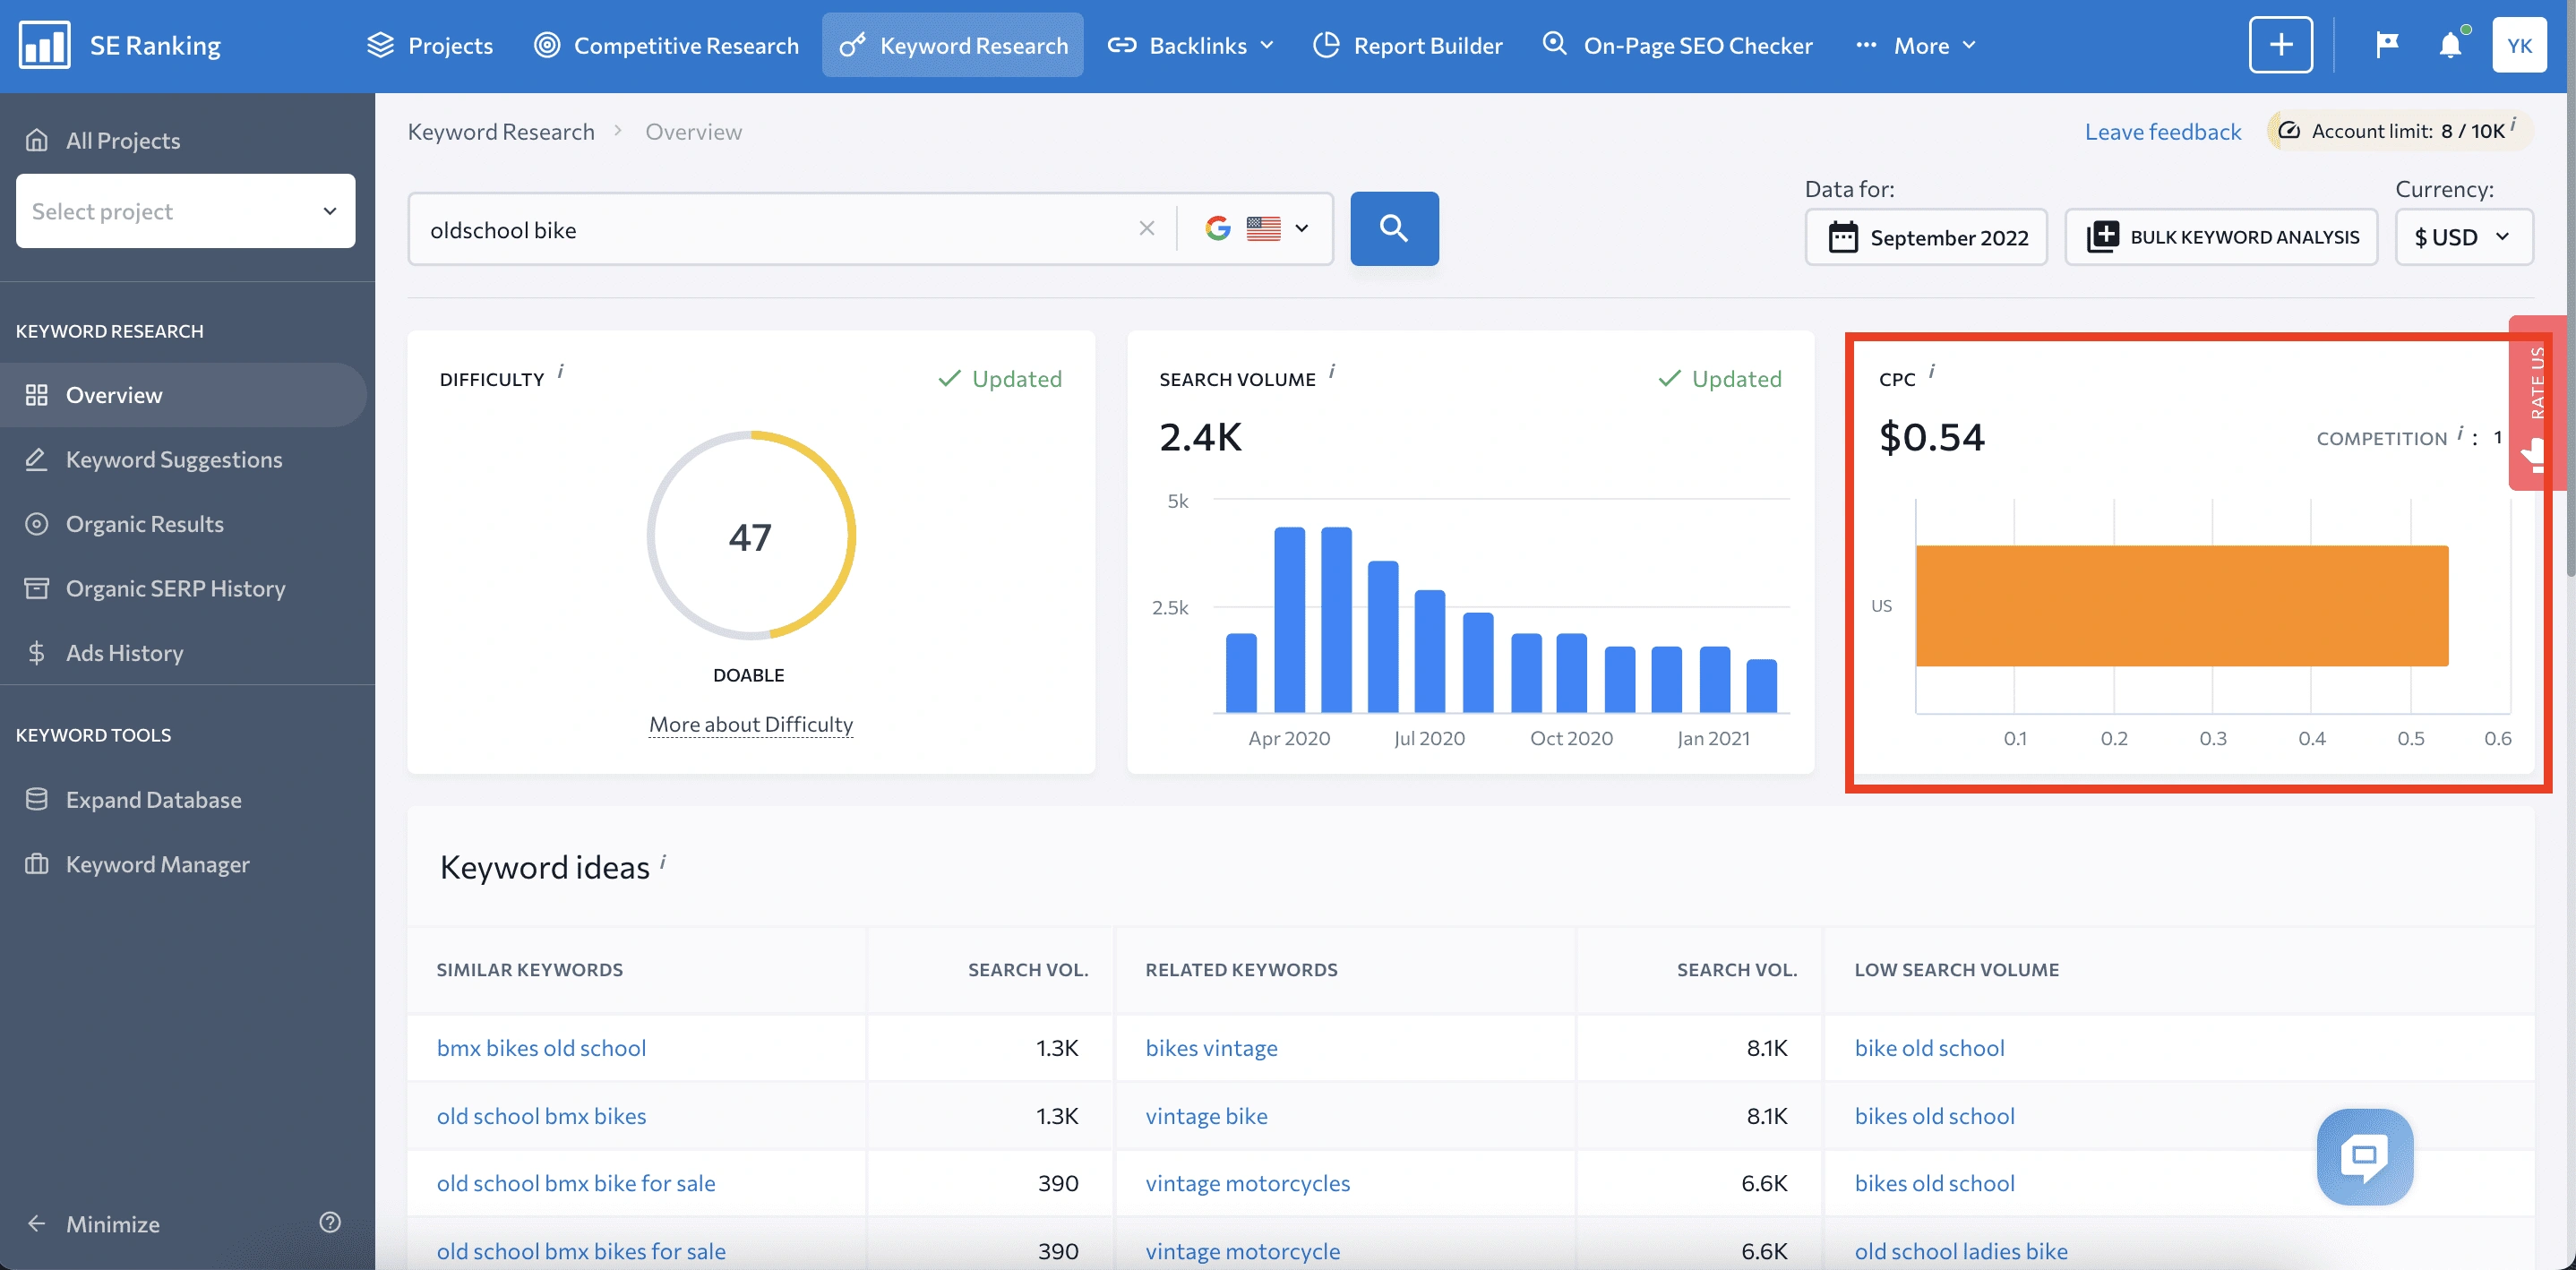
Task: Open notifications via the bell icon
Action: pos(2449,44)
